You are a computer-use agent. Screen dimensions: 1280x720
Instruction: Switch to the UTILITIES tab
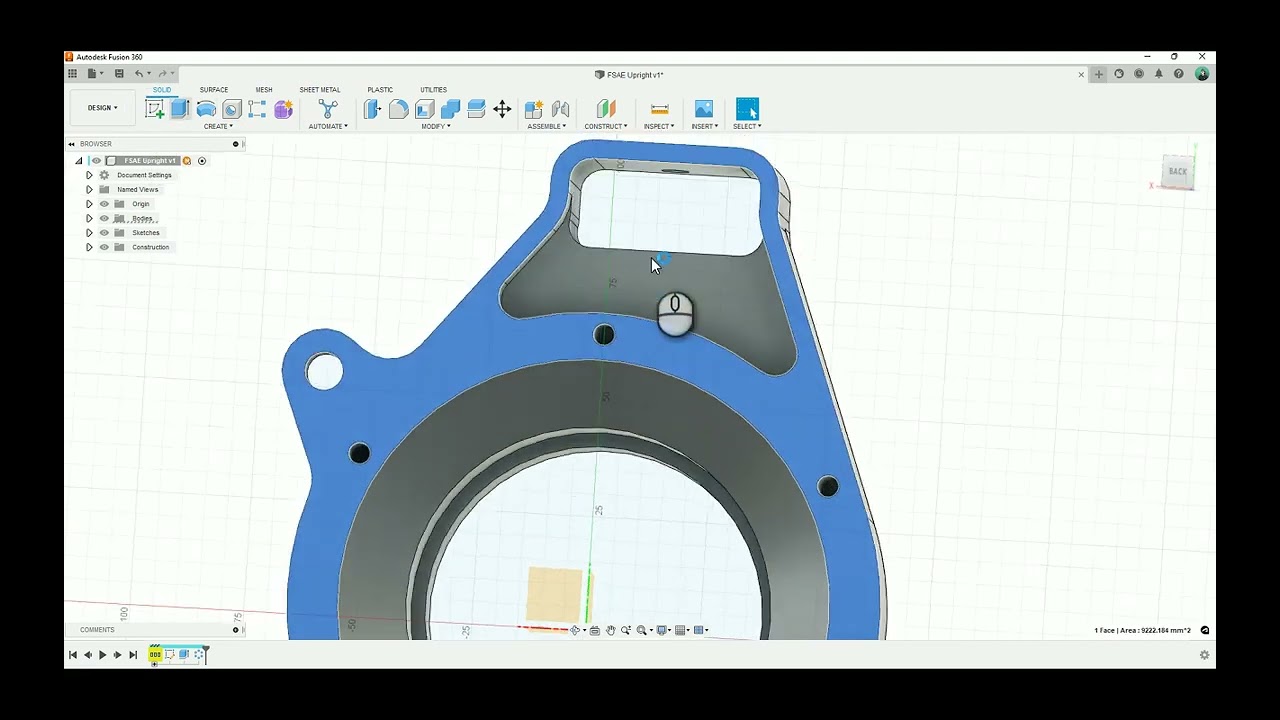point(433,90)
